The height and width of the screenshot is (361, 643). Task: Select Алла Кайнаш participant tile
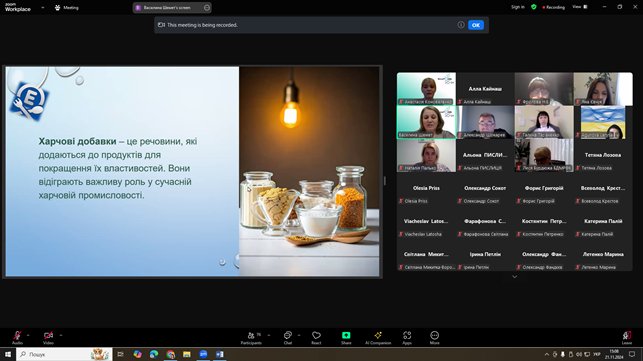485,89
